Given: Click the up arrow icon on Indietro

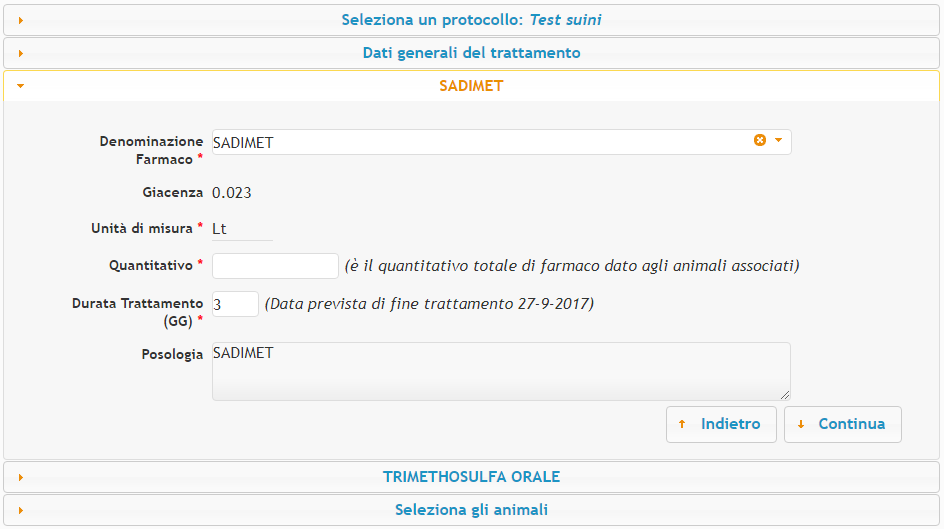Looking at the screenshot, I should pos(682,424).
